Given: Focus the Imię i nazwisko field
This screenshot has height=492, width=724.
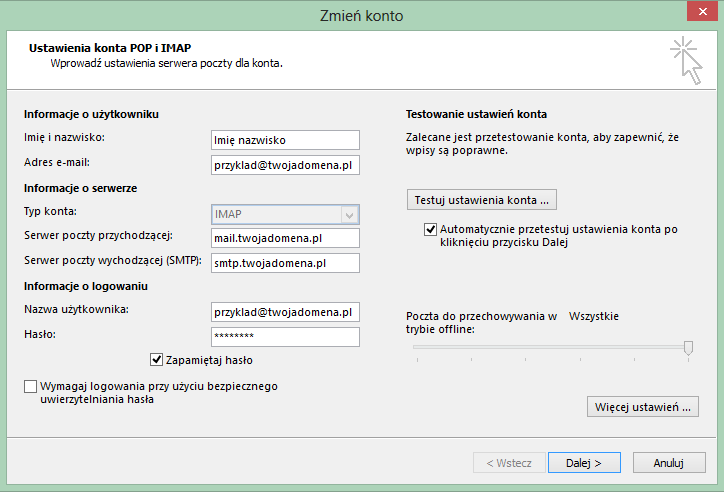Looking at the screenshot, I should coord(285,140).
